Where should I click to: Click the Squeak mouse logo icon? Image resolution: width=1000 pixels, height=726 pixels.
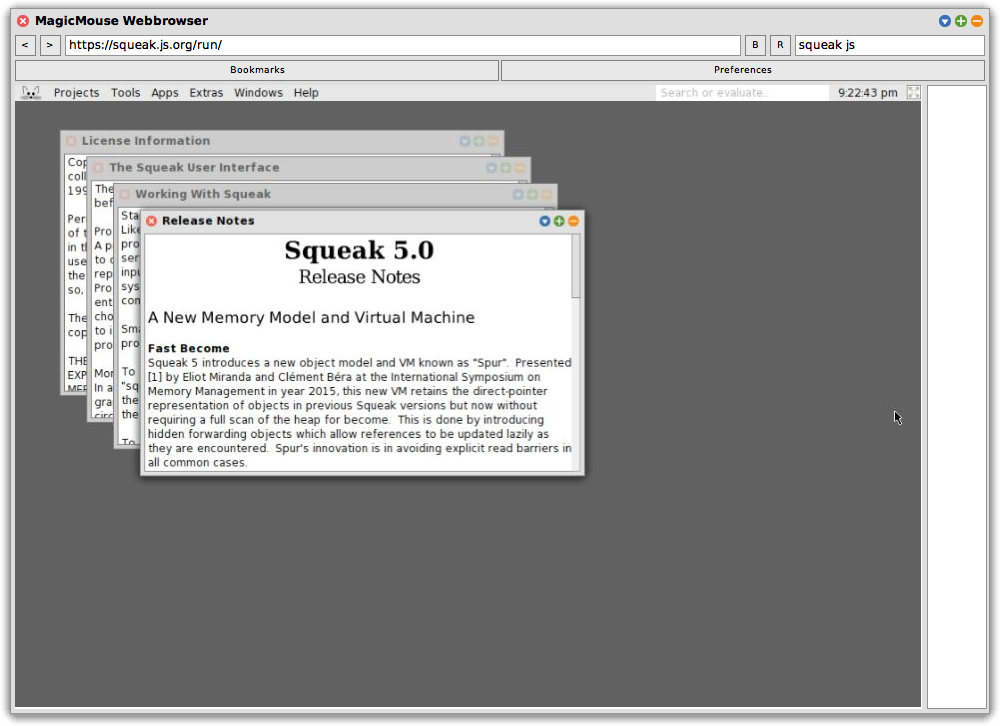31,93
